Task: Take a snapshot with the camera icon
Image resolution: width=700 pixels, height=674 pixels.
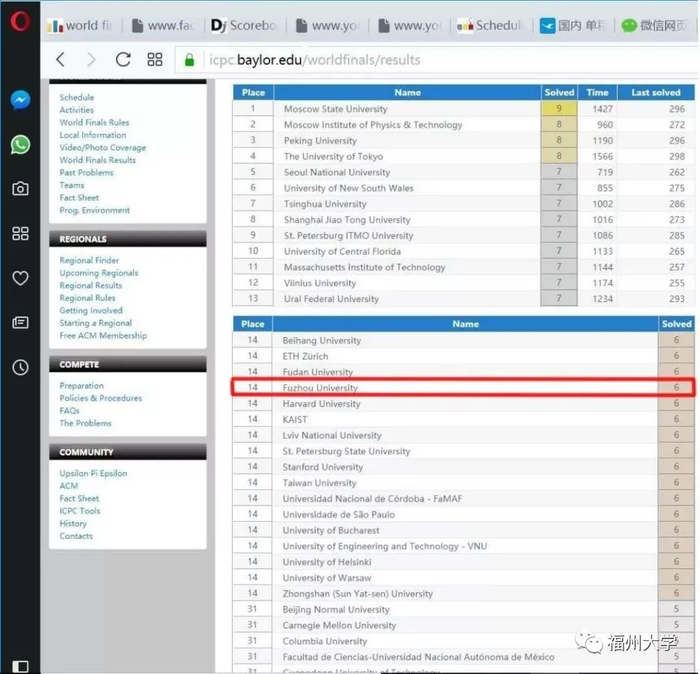Action: (x=21, y=189)
